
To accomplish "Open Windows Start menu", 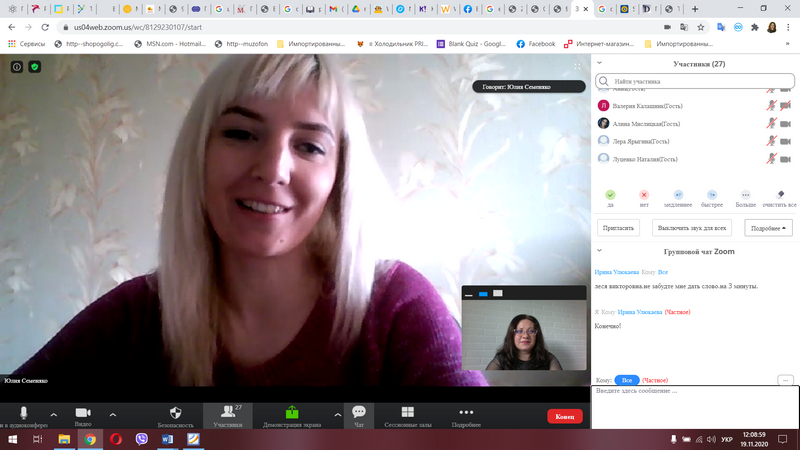I will point(12,439).
